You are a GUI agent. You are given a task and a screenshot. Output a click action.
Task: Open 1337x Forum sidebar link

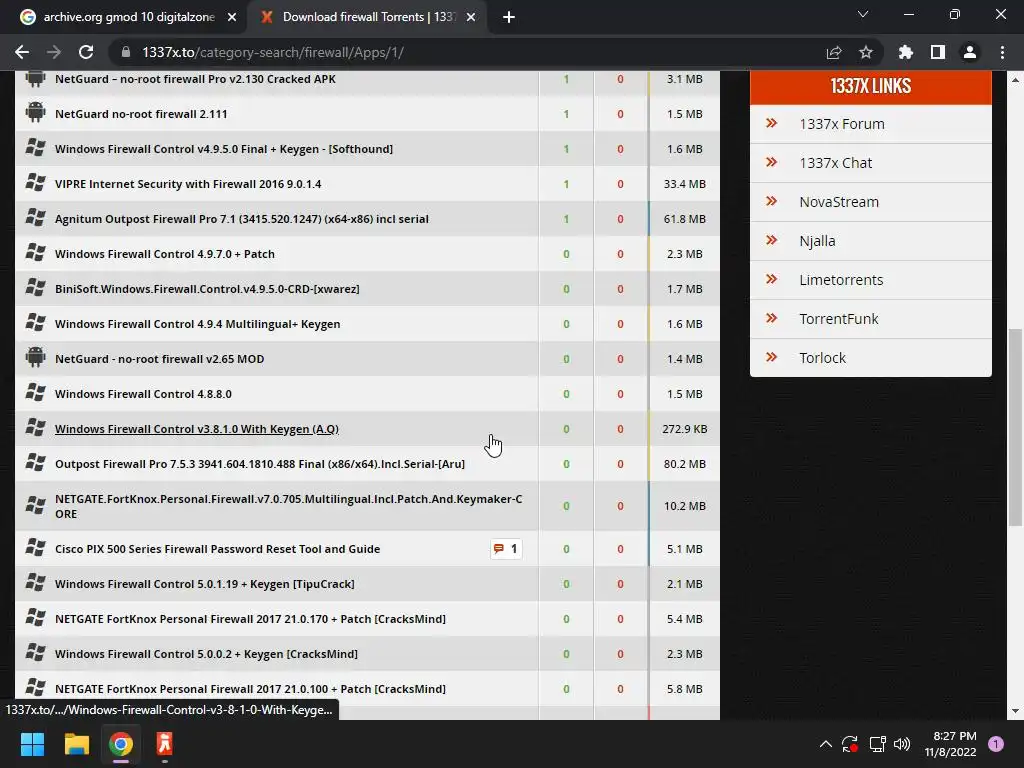click(x=842, y=124)
